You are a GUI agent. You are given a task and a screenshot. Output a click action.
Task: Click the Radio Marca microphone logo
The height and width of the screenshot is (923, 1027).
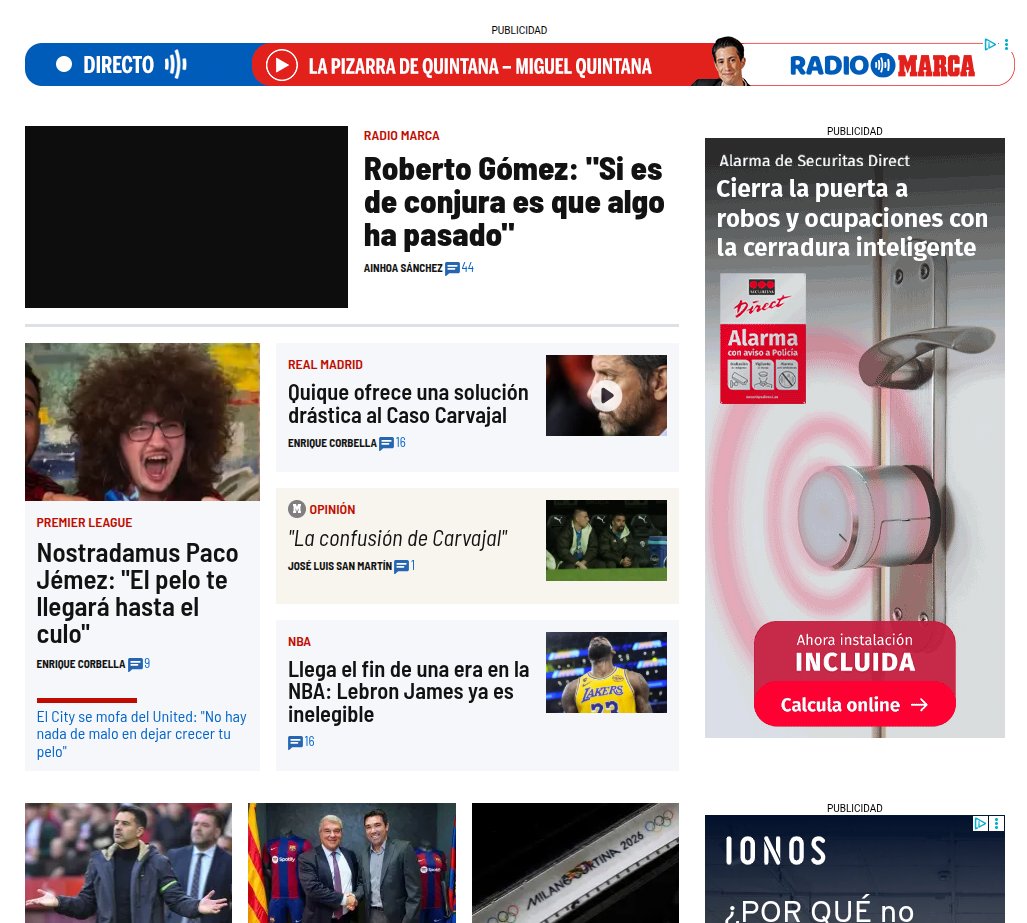pyautogui.click(x=882, y=65)
